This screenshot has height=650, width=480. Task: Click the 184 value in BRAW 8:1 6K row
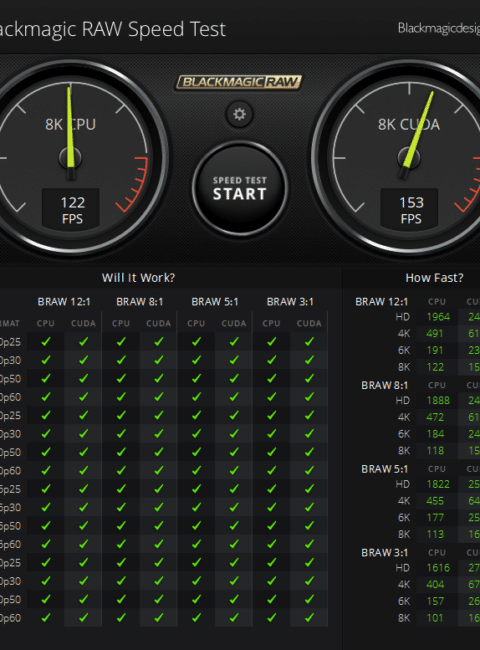435,434
